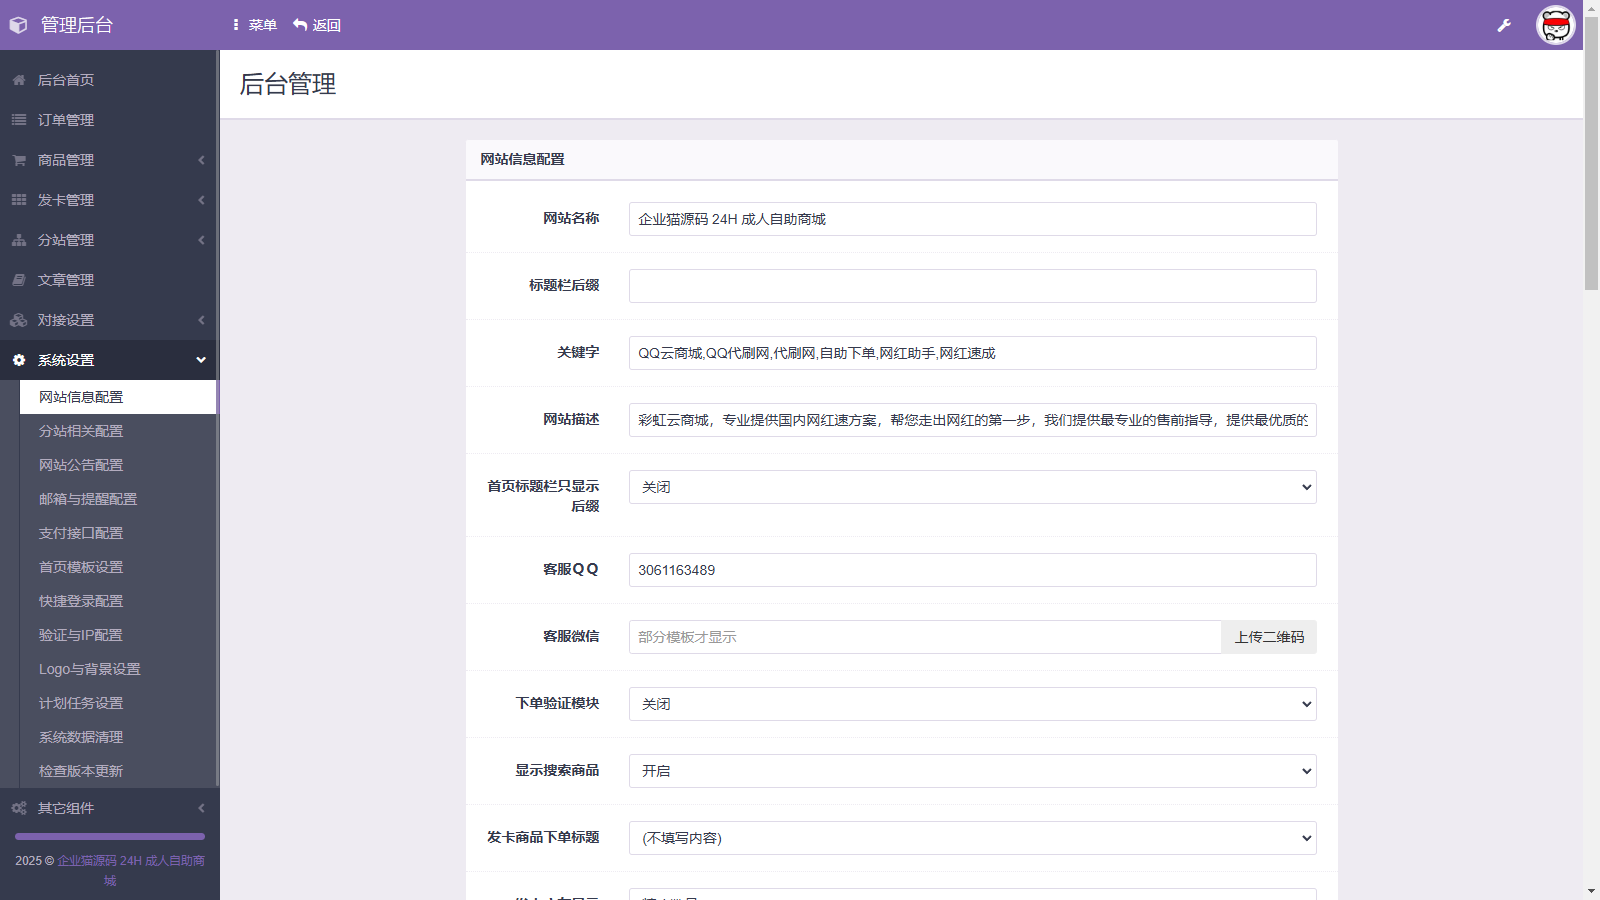This screenshot has width=1600, height=900.
Task: Click the list icon for 订单管理
Action: click(19, 120)
